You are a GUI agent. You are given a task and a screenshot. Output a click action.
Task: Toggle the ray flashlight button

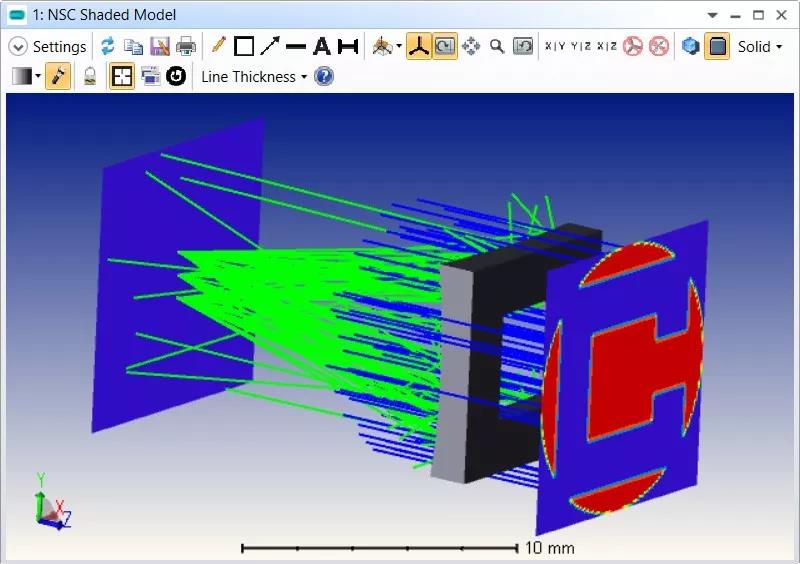tap(58, 77)
